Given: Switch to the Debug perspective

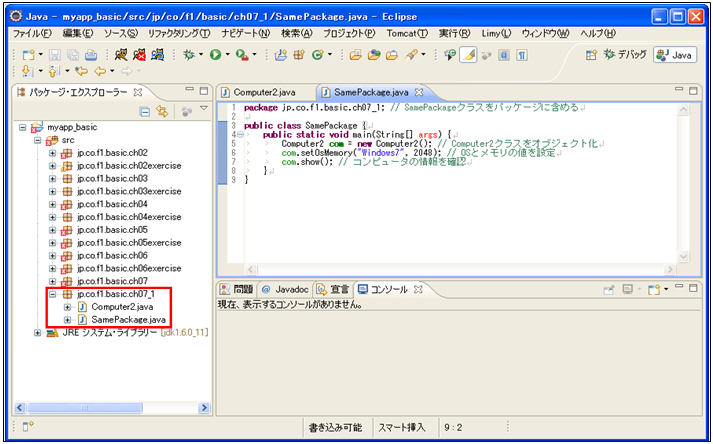Looking at the screenshot, I should pyautogui.click(x=624, y=55).
